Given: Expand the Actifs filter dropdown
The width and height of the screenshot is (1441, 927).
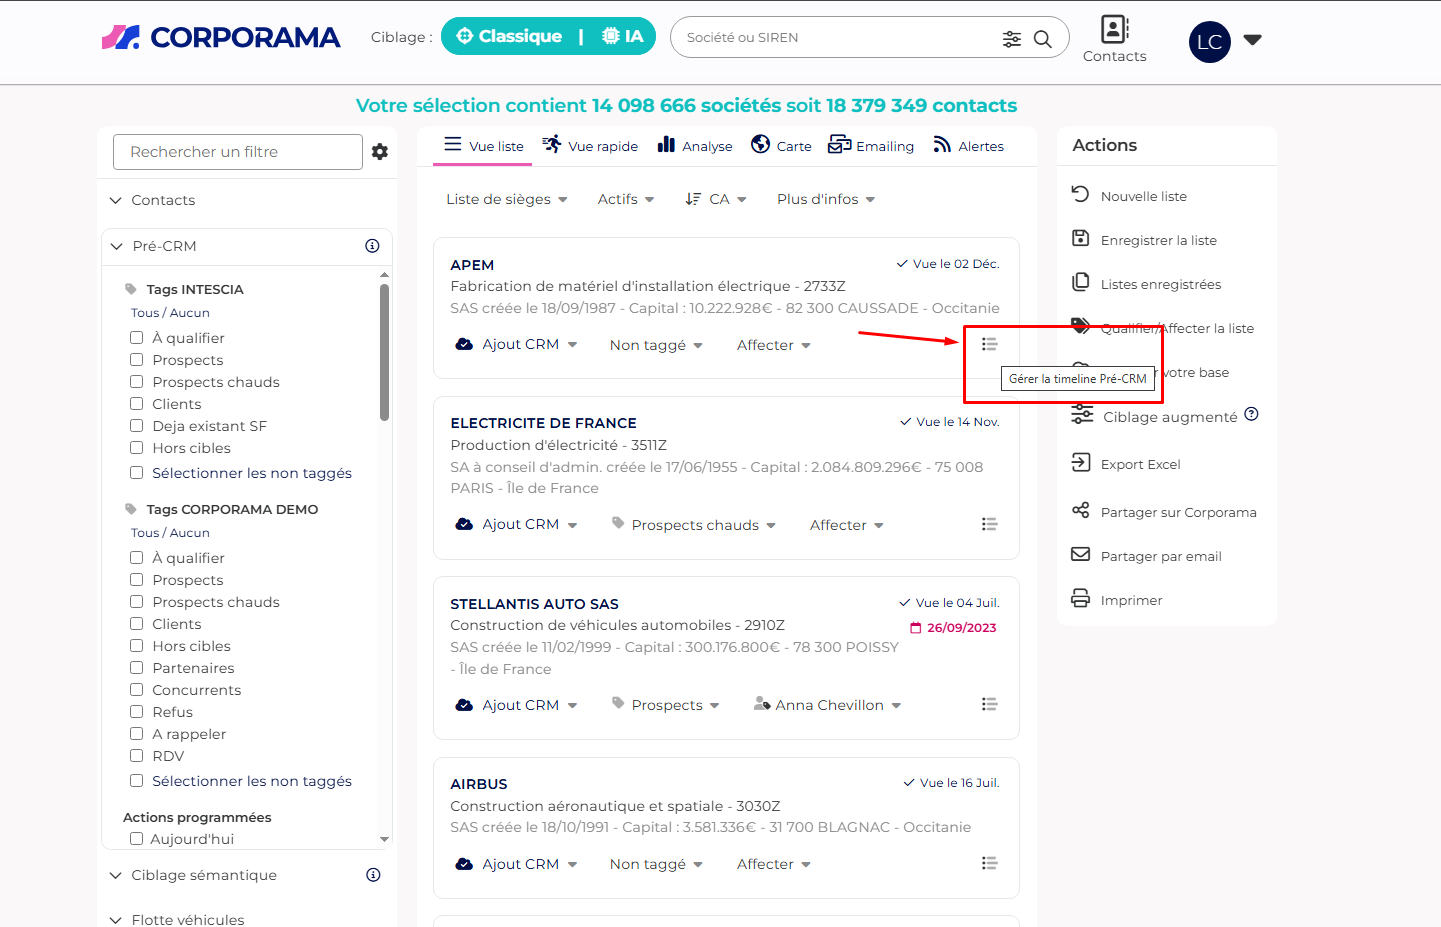Looking at the screenshot, I should [625, 199].
